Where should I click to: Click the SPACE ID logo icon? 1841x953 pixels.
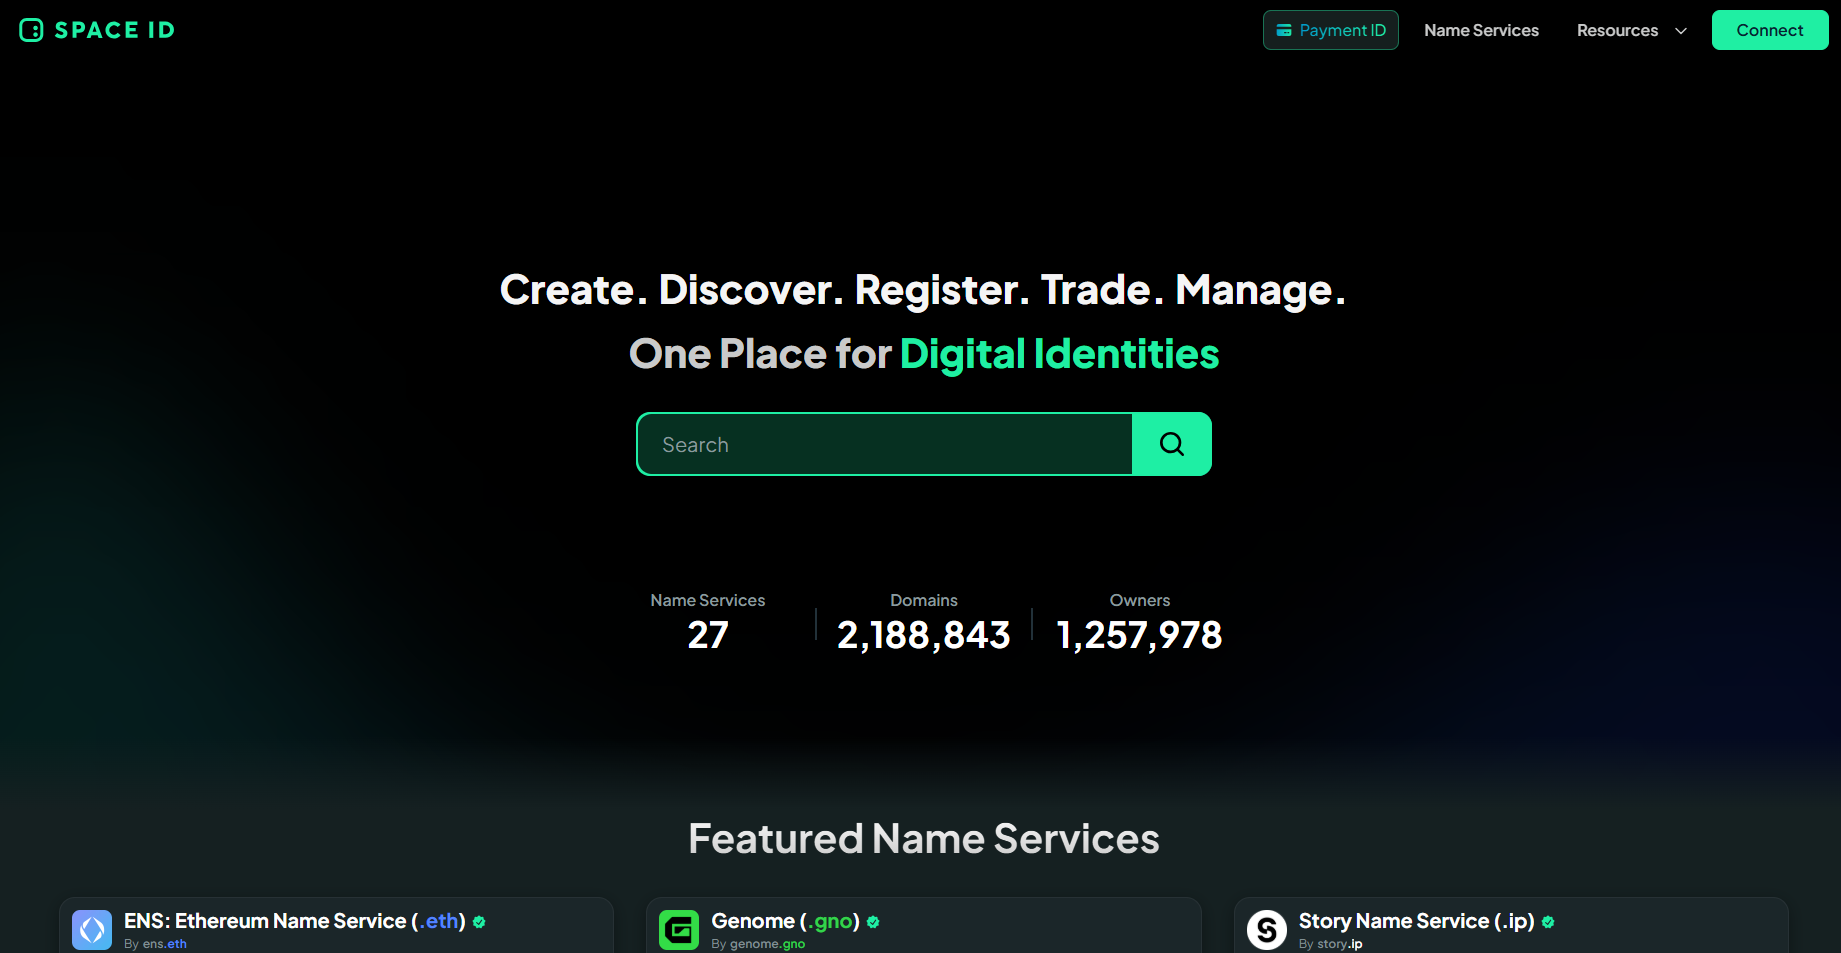(30, 30)
